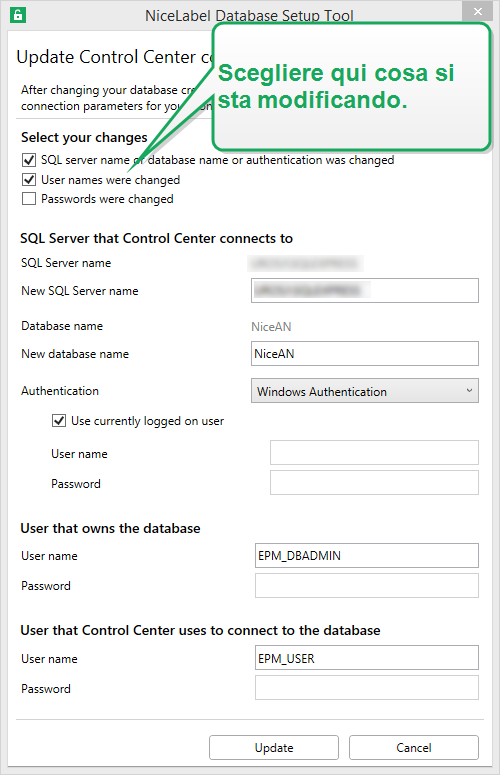Toggle SQL server name changed checkbox
The height and width of the screenshot is (775, 500).
29,160
